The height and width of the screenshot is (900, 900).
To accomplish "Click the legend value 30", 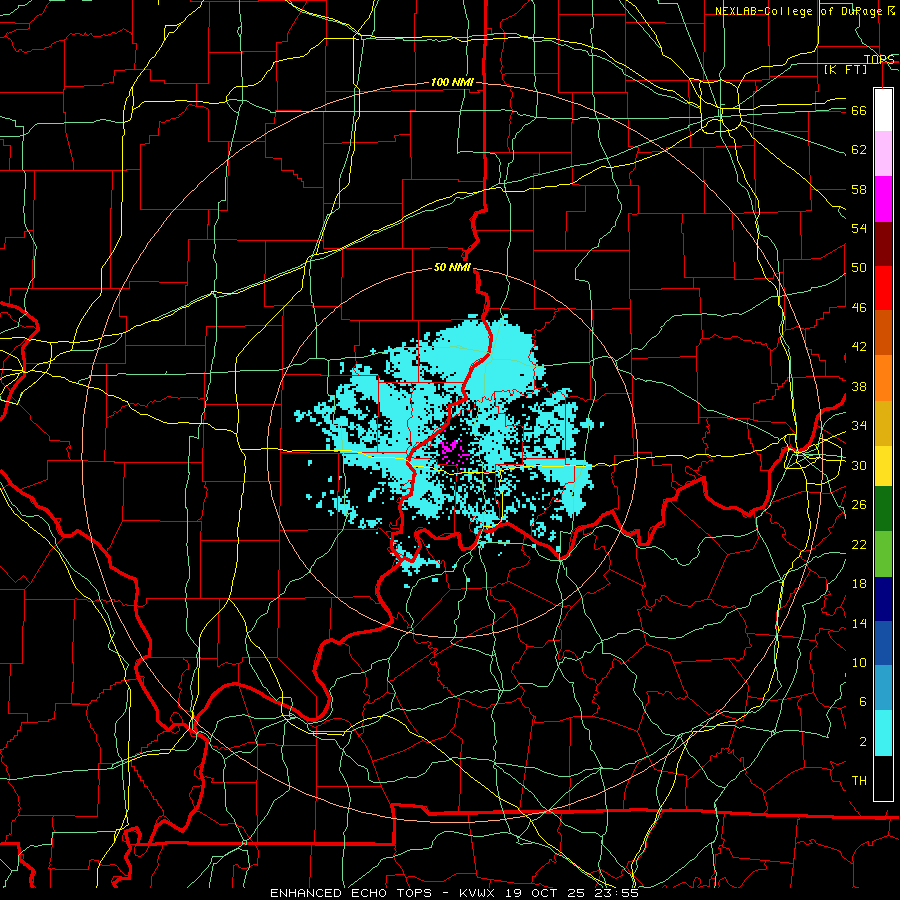I will pyautogui.click(x=859, y=465).
